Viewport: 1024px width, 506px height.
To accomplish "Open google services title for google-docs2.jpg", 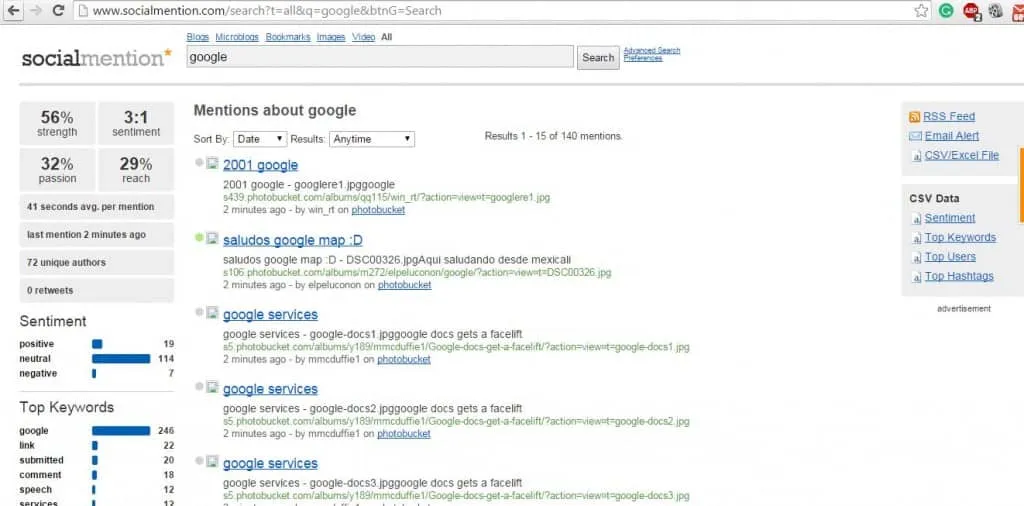I will pyautogui.click(x=270, y=389).
